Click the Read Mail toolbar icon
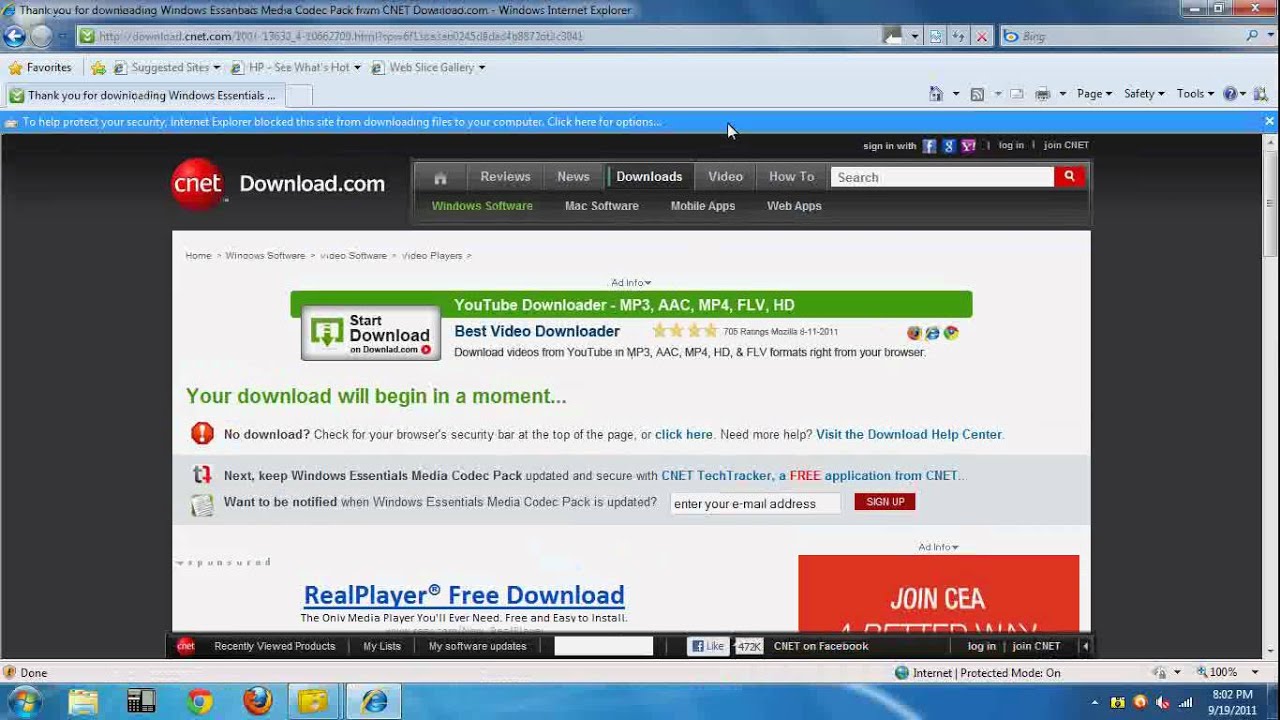The image size is (1280, 720). tap(1016, 94)
